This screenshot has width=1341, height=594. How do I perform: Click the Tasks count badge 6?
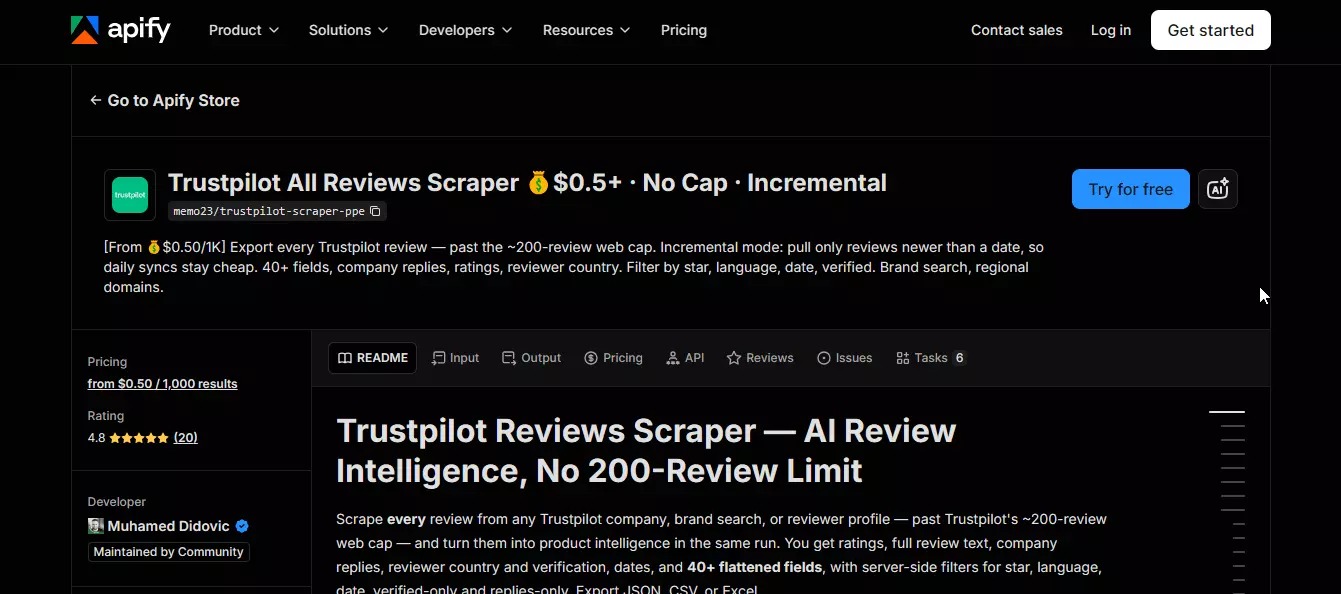coord(959,358)
